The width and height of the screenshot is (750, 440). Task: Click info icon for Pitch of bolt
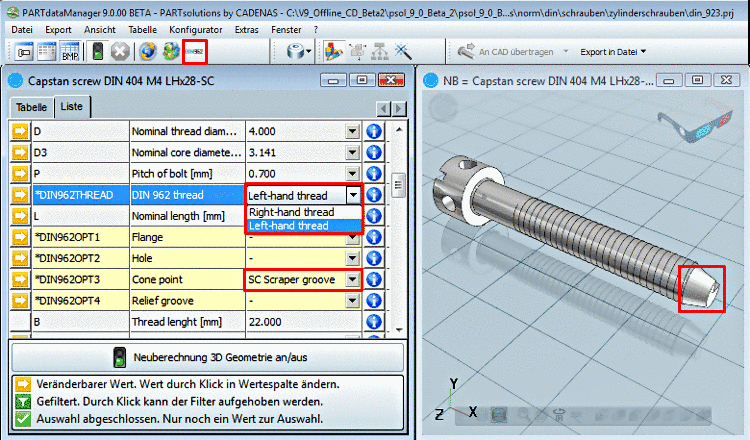pyautogui.click(x=374, y=173)
